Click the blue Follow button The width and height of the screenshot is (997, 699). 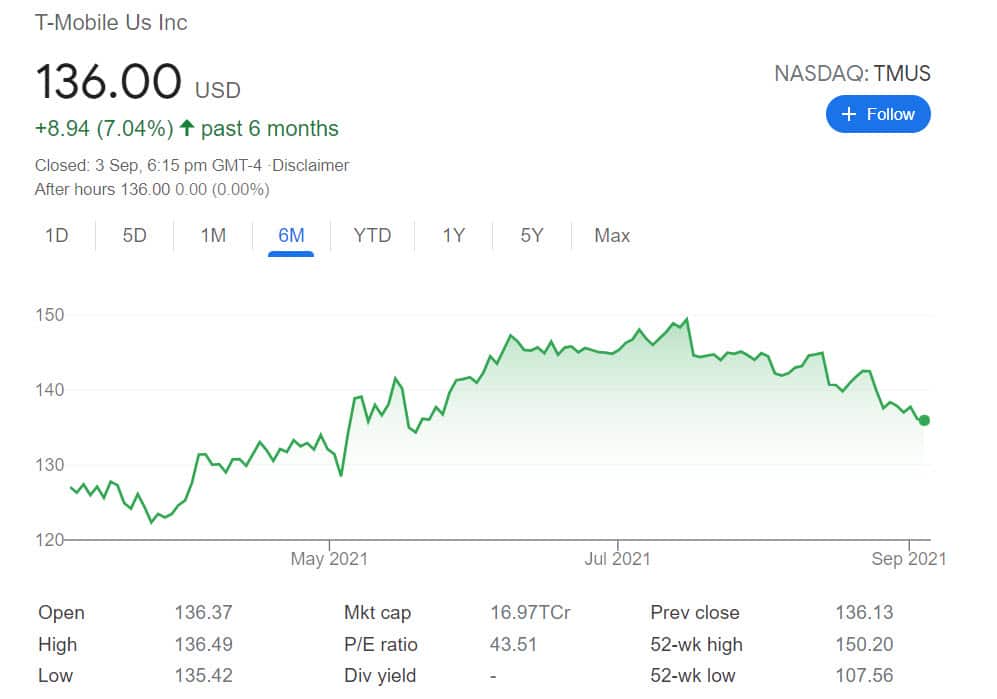pyautogui.click(x=878, y=114)
